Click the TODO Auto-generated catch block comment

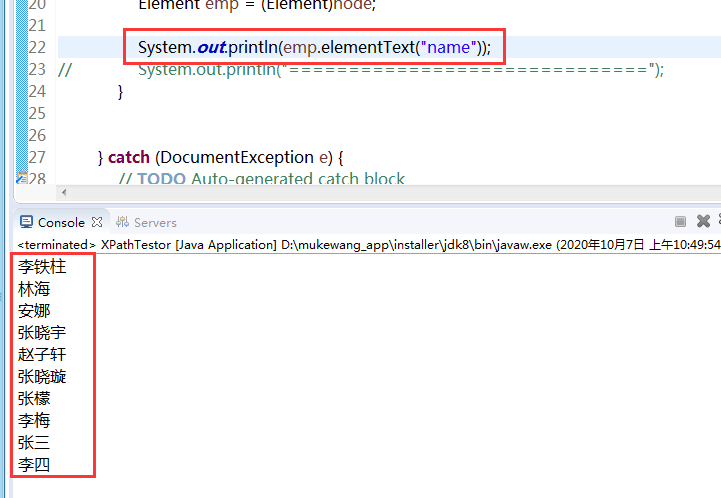click(x=262, y=178)
